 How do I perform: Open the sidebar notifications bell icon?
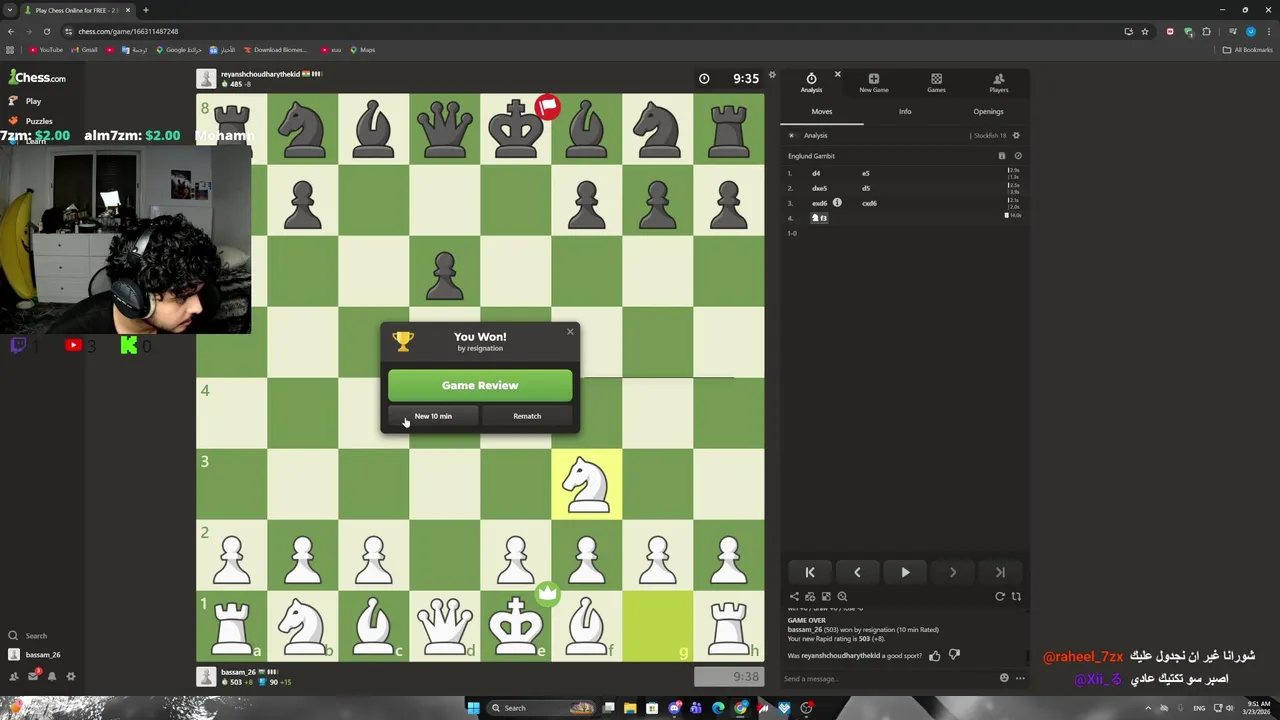click(51, 676)
